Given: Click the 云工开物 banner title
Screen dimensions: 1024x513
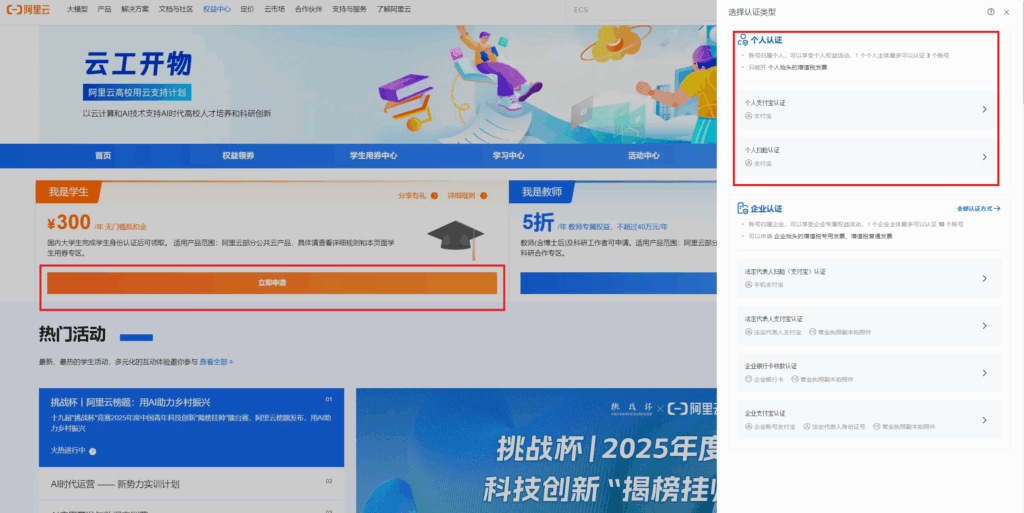Looking at the screenshot, I should coord(138,63).
